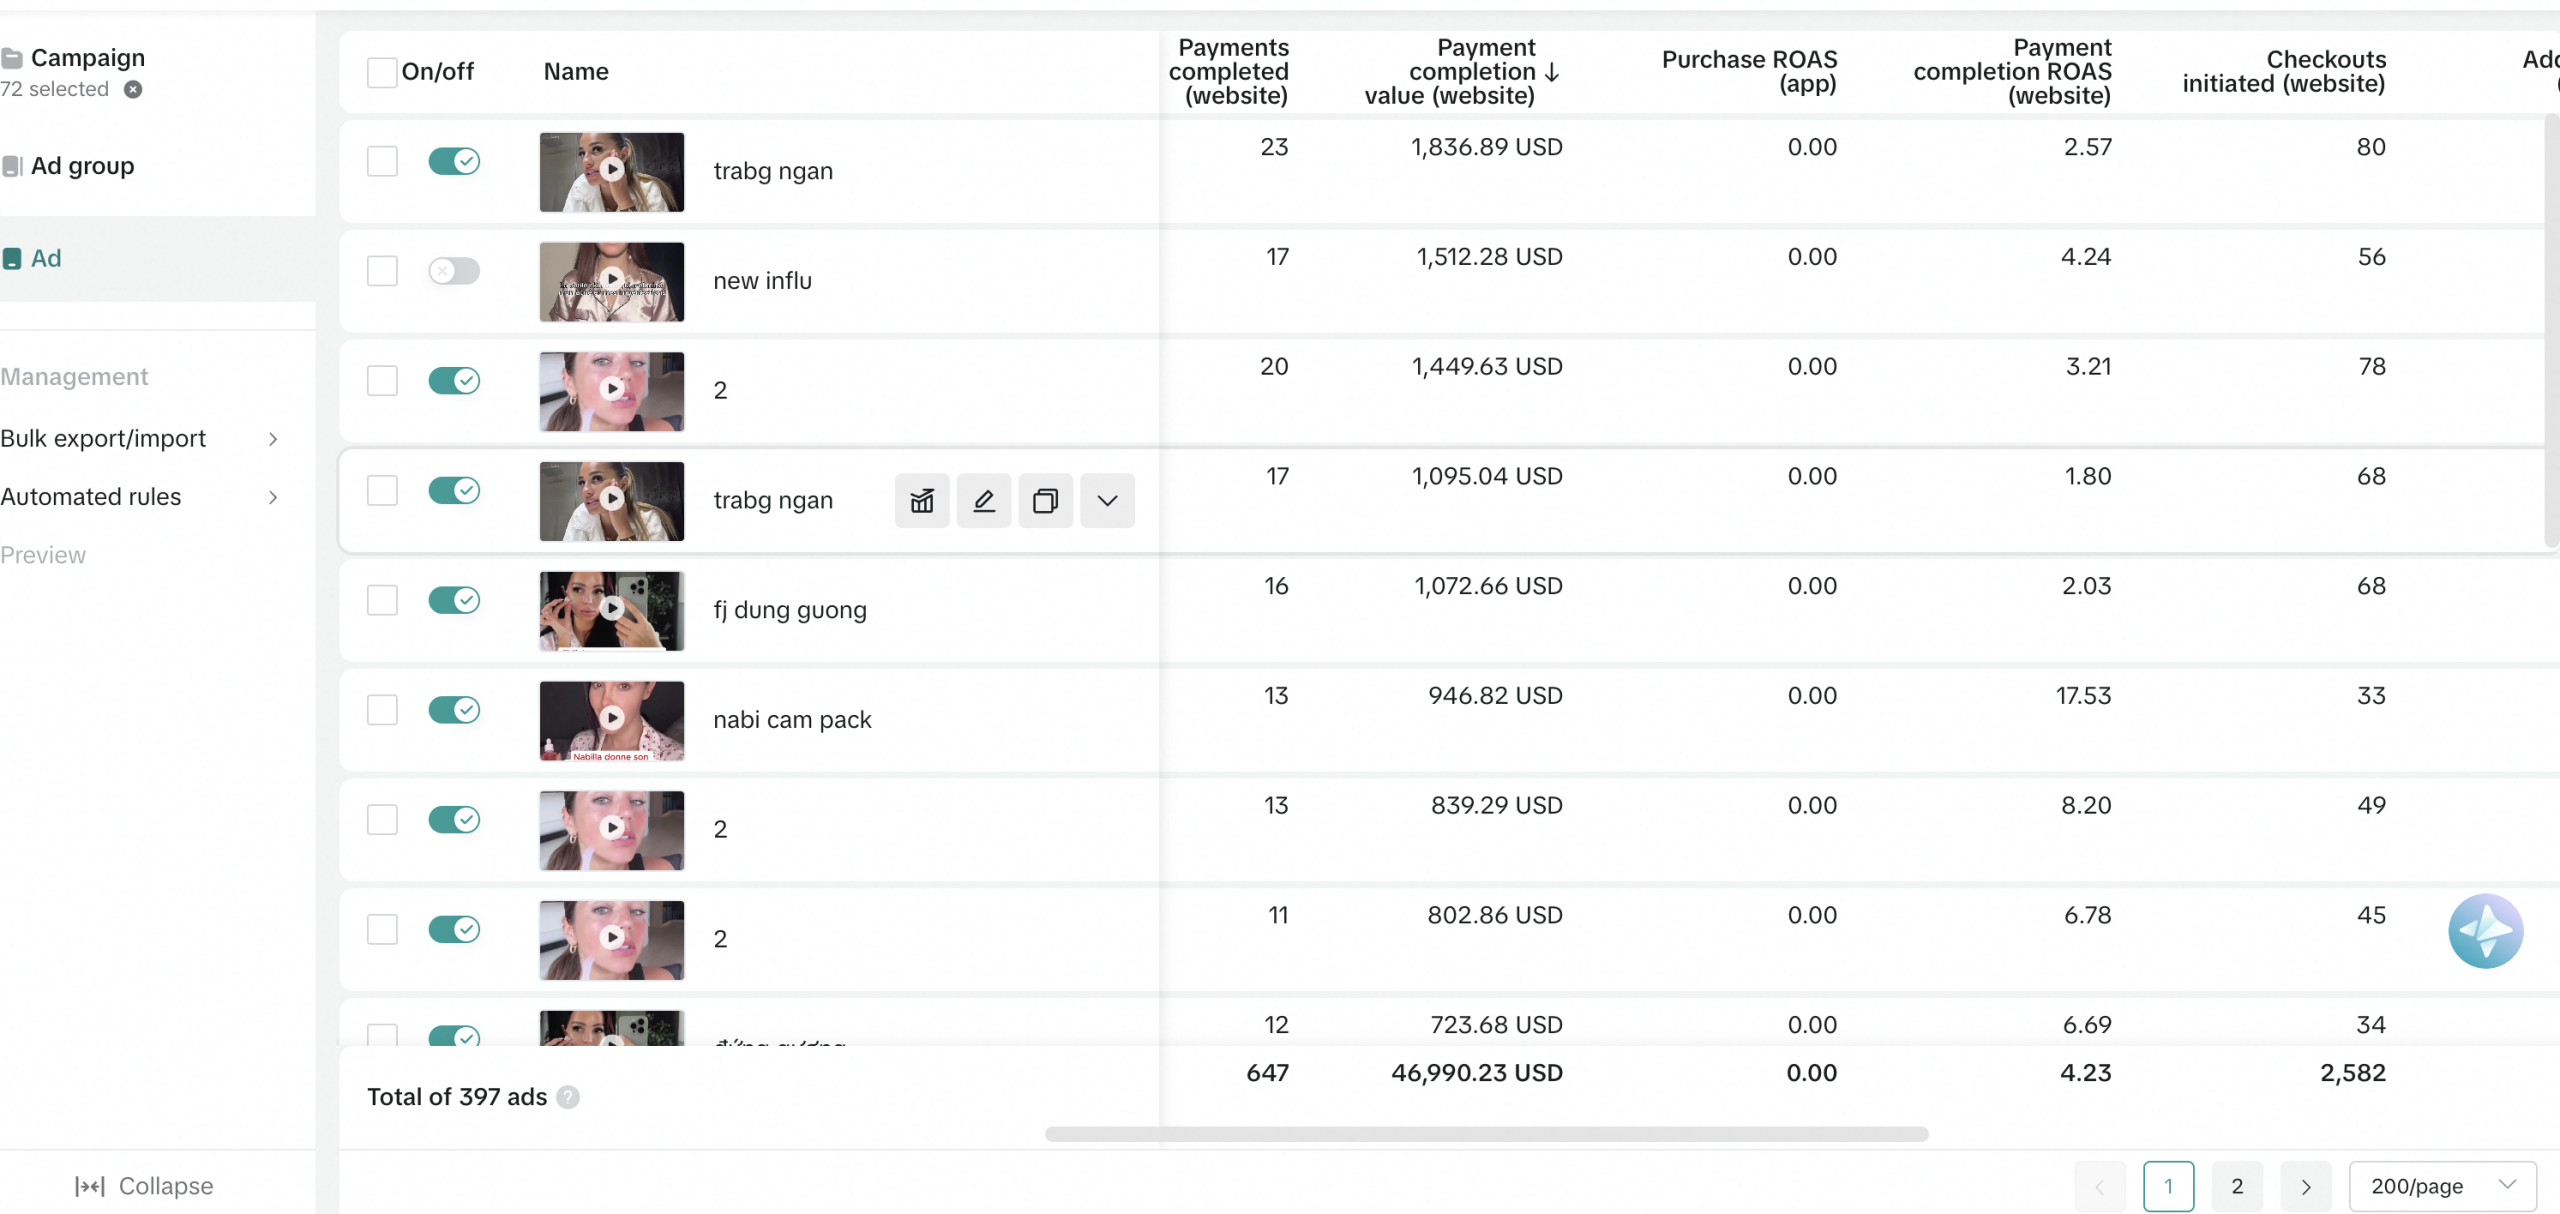The width and height of the screenshot is (2560, 1214).
Task: Select the fj dung guong checkbox
Action: point(382,600)
